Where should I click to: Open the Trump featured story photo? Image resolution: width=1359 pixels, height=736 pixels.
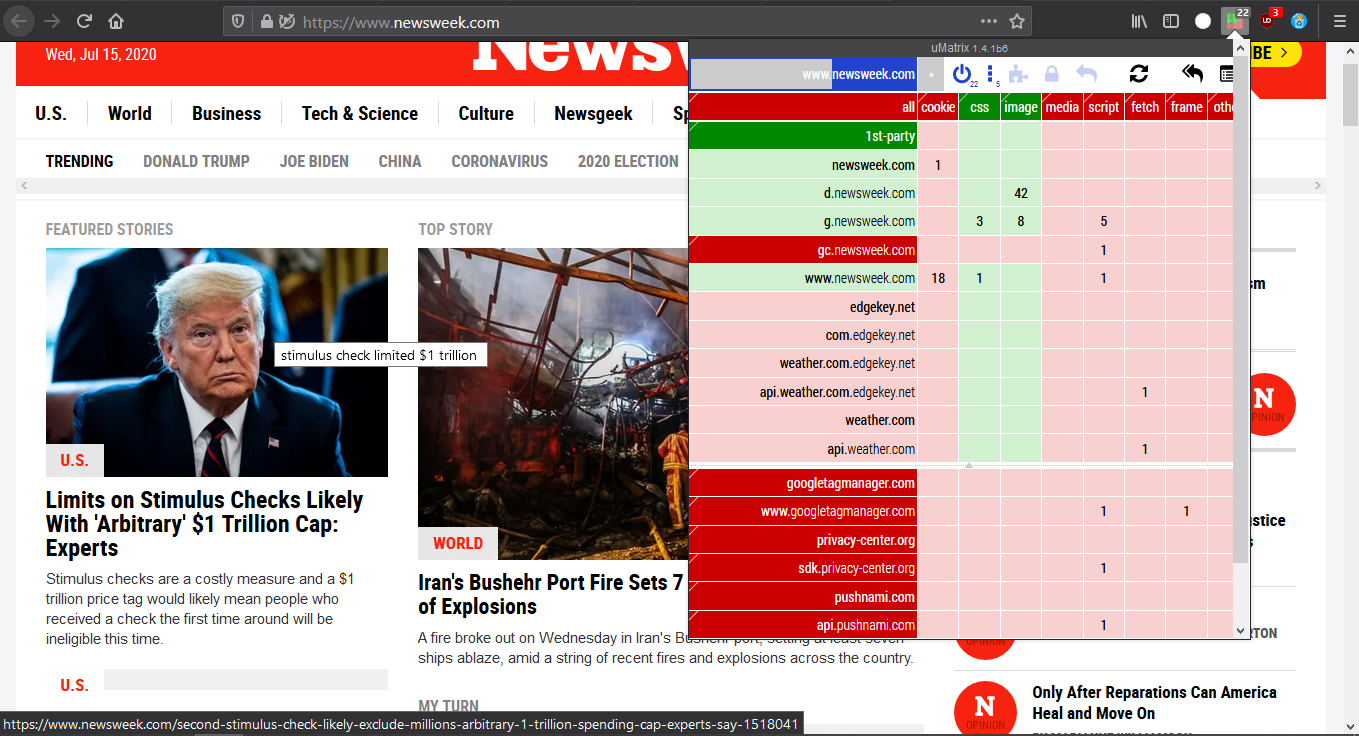pos(217,362)
